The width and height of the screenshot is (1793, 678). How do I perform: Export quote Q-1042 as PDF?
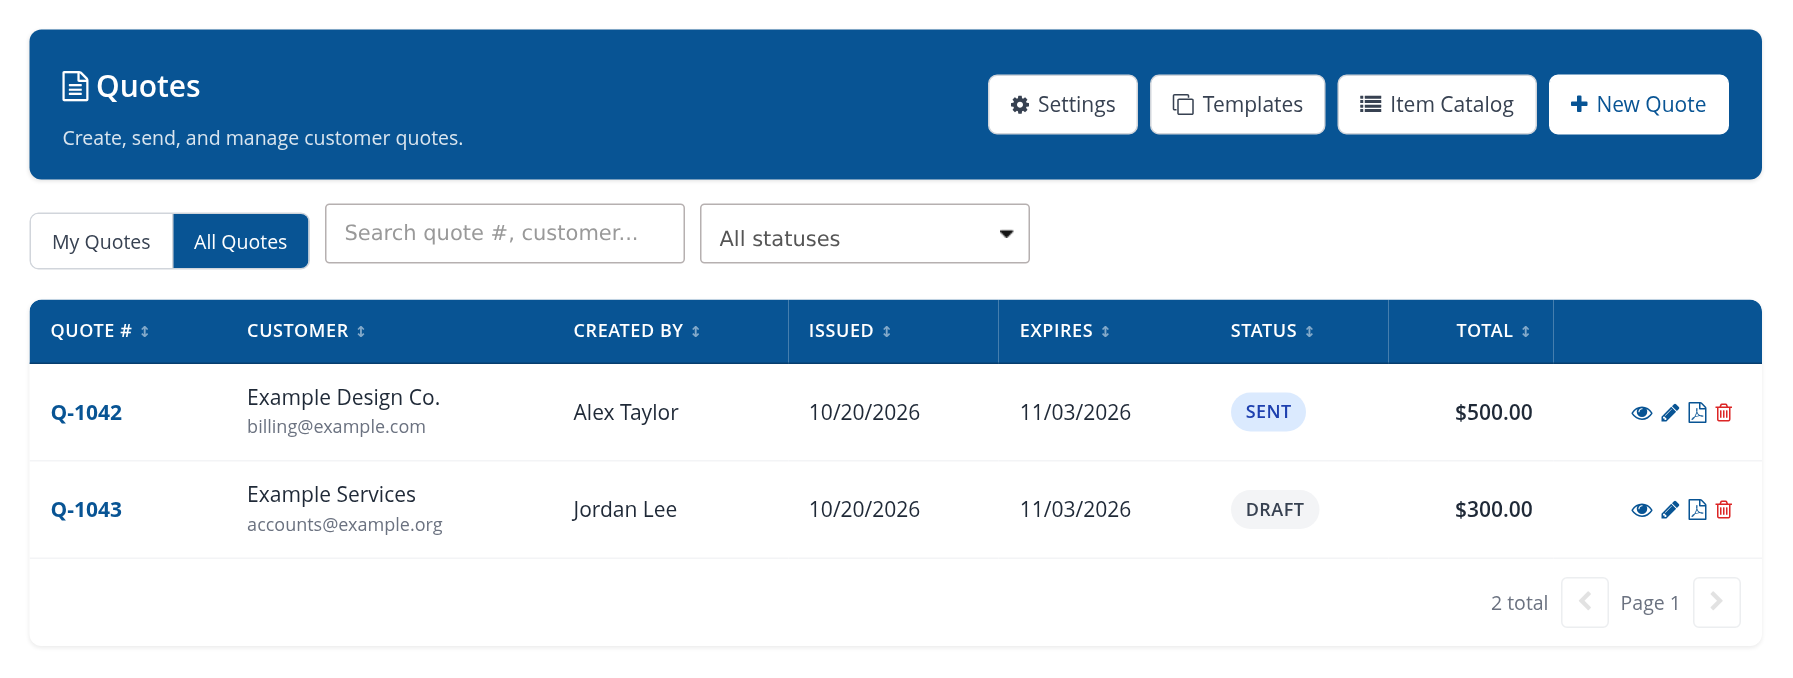click(x=1697, y=413)
